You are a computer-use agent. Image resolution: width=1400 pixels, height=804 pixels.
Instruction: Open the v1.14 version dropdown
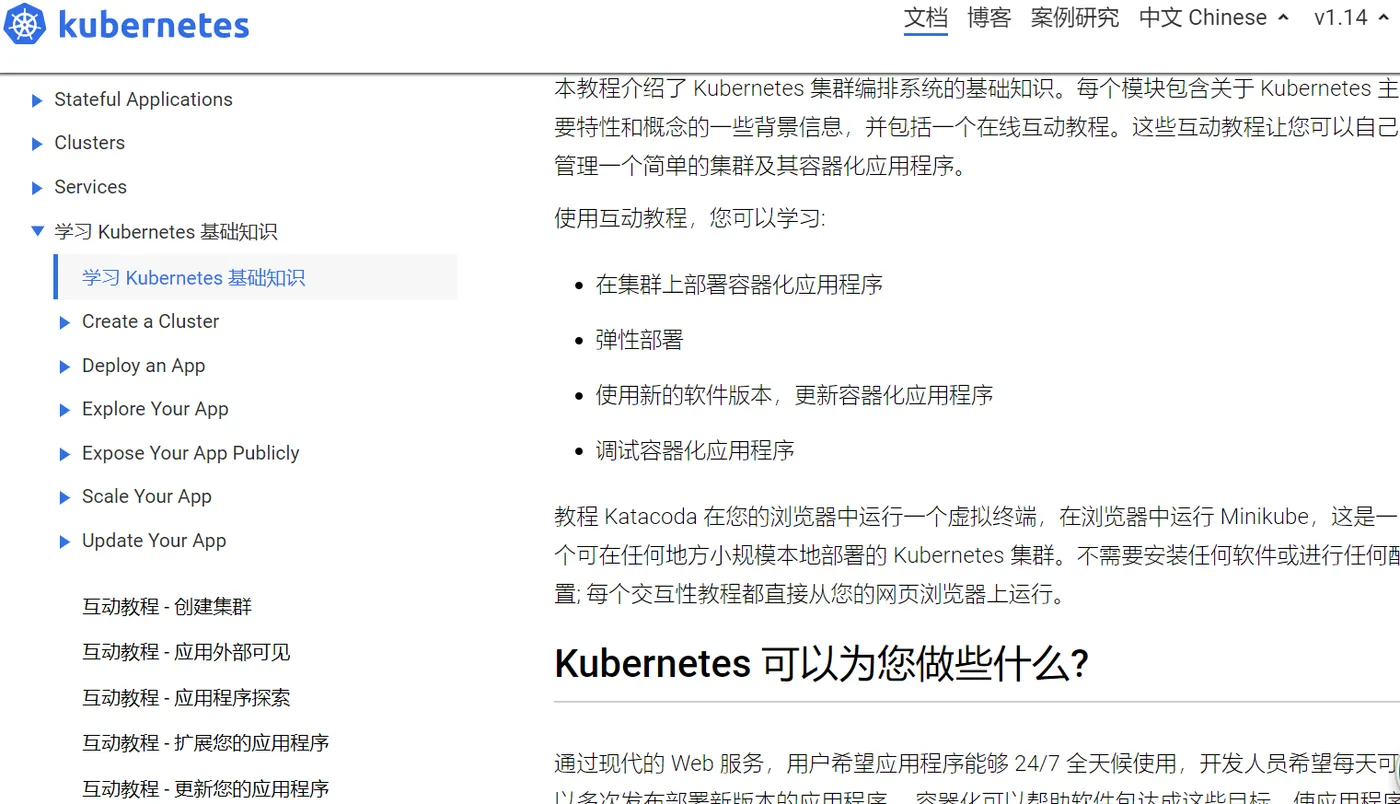(x=1354, y=18)
